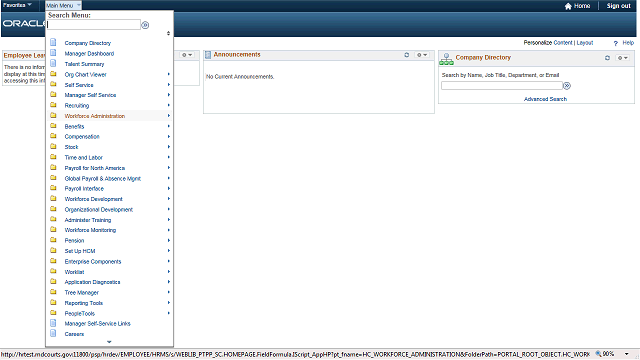This screenshot has height=360, width=640.
Task: Click the Home link text
Action: (x=582, y=6)
